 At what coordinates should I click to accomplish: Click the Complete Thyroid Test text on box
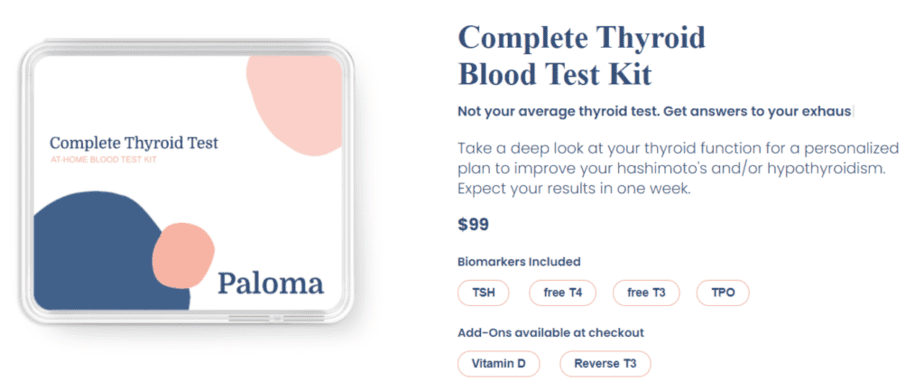(134, 143)
